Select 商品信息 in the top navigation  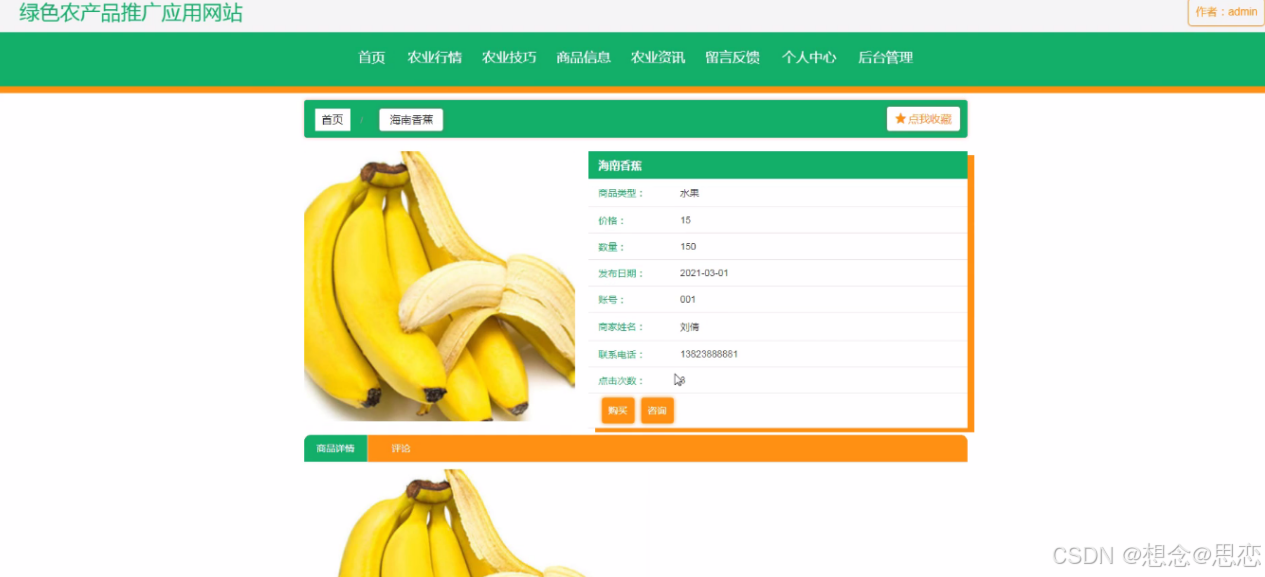coord(583,58)
